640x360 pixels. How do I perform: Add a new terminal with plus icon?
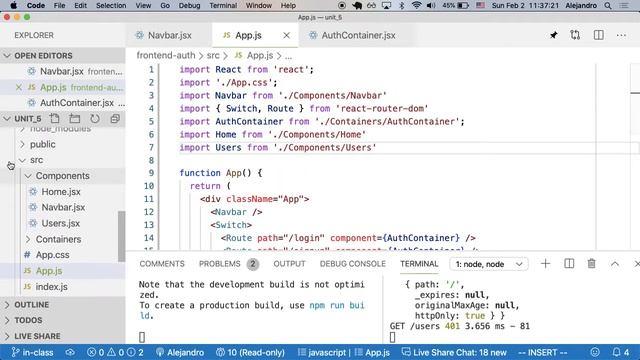[545, 264]
